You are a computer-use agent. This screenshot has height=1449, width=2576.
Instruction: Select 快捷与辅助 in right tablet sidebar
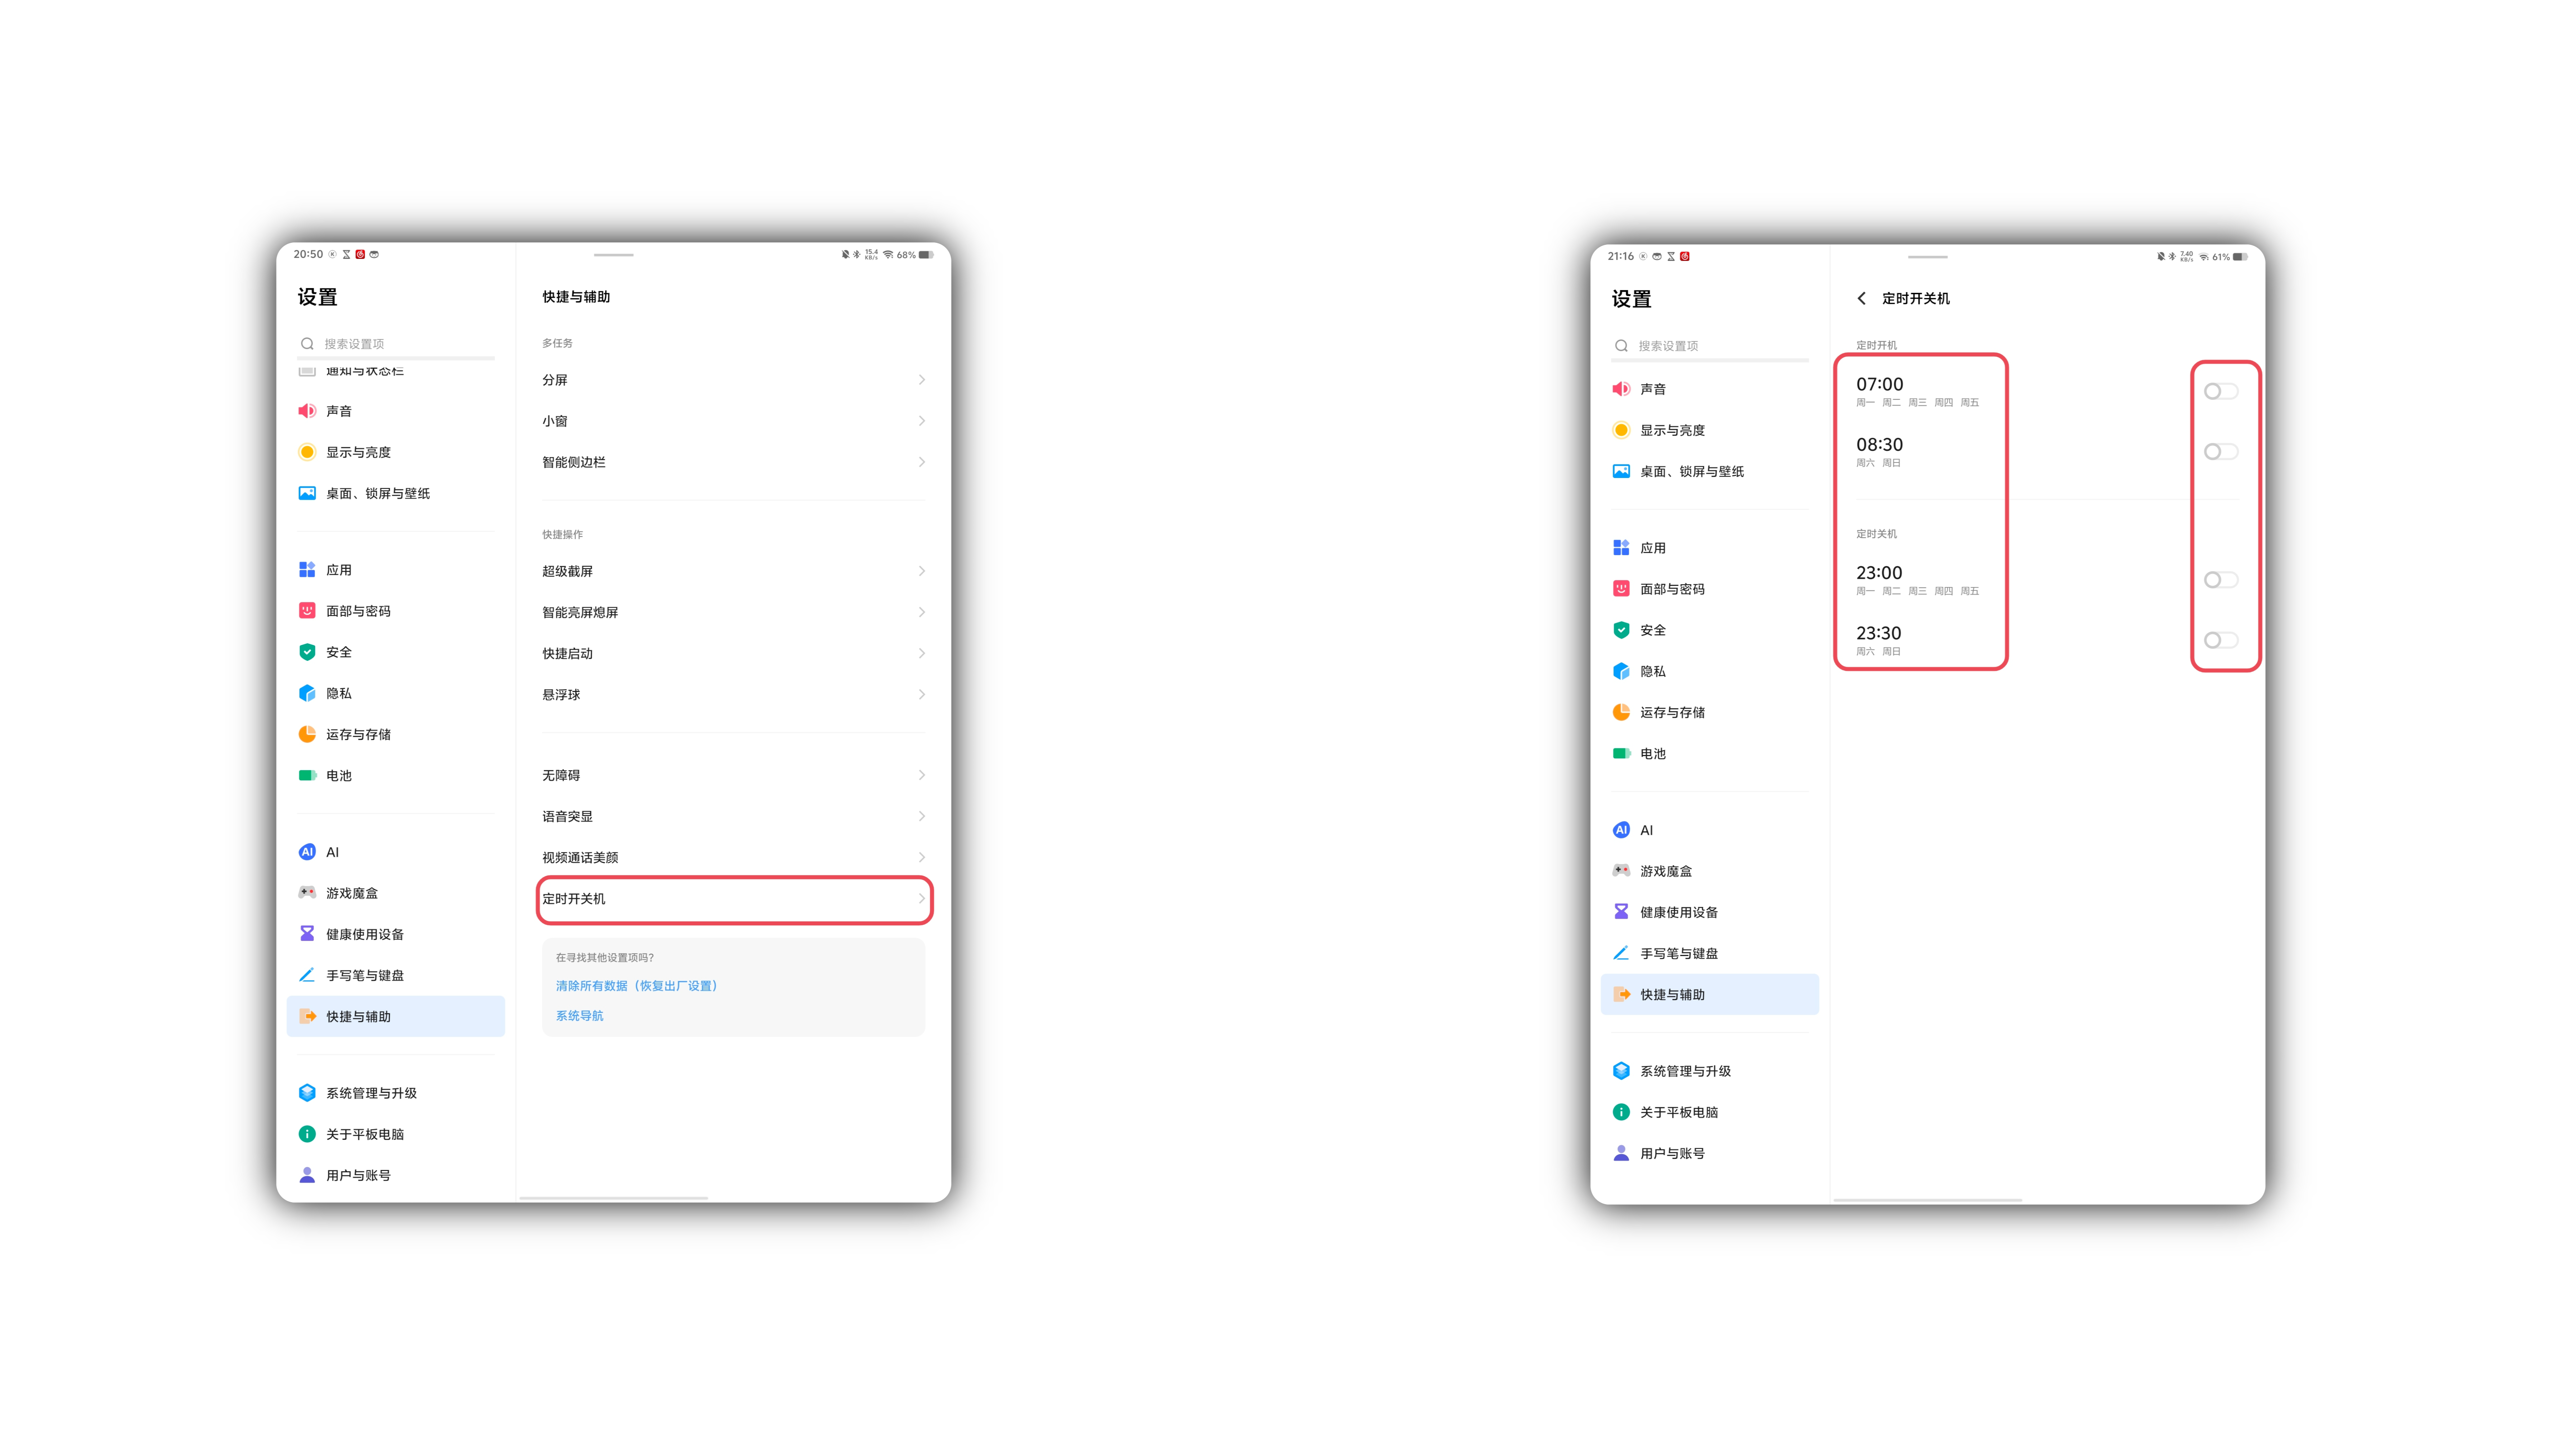point(1710,994)
